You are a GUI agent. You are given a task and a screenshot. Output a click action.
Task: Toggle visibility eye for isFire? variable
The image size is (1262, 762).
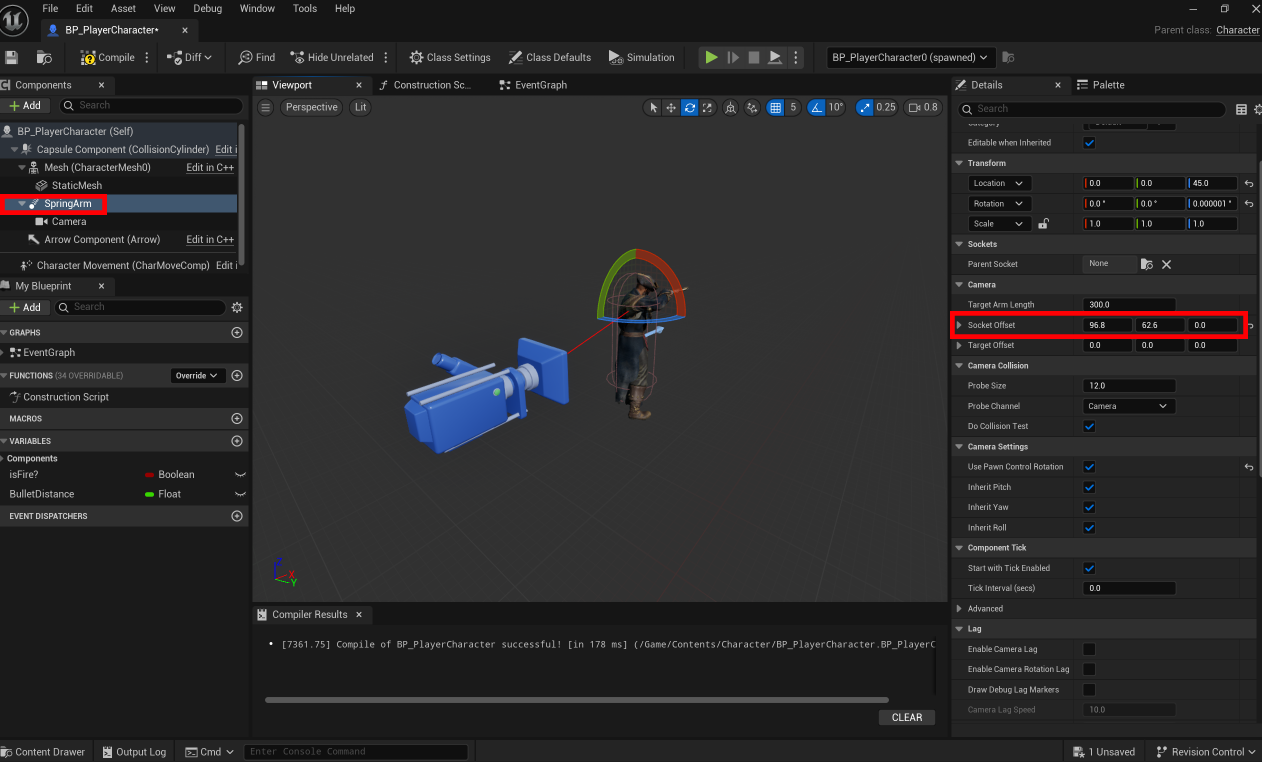pyautogui.click(x=240, y=475)
